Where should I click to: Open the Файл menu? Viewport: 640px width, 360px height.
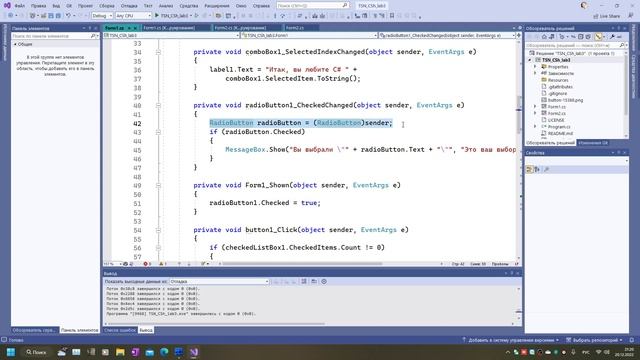20,6
